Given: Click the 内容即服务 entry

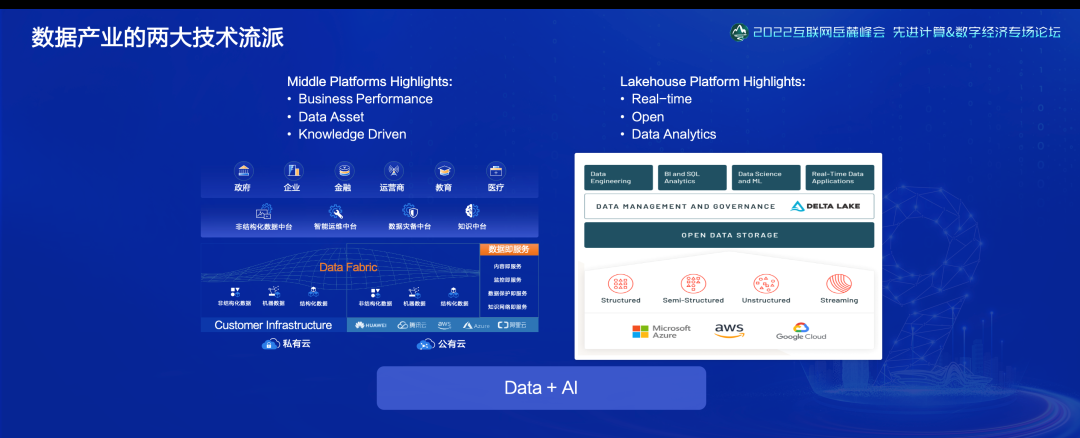Looking at the screenshot, I should coord(508,267).
